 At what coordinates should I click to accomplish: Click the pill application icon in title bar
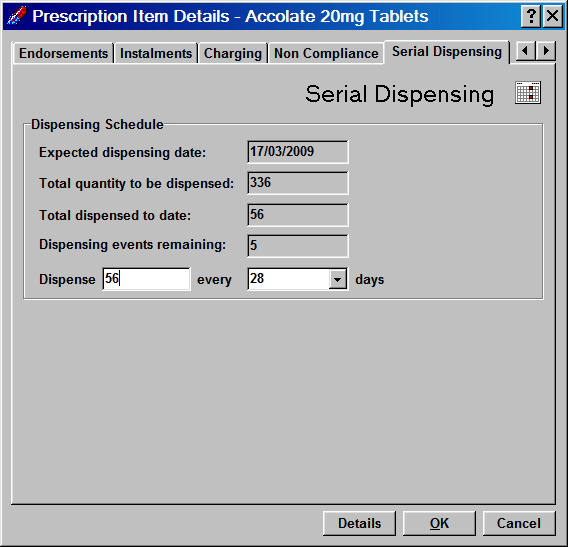click(16, 16)
